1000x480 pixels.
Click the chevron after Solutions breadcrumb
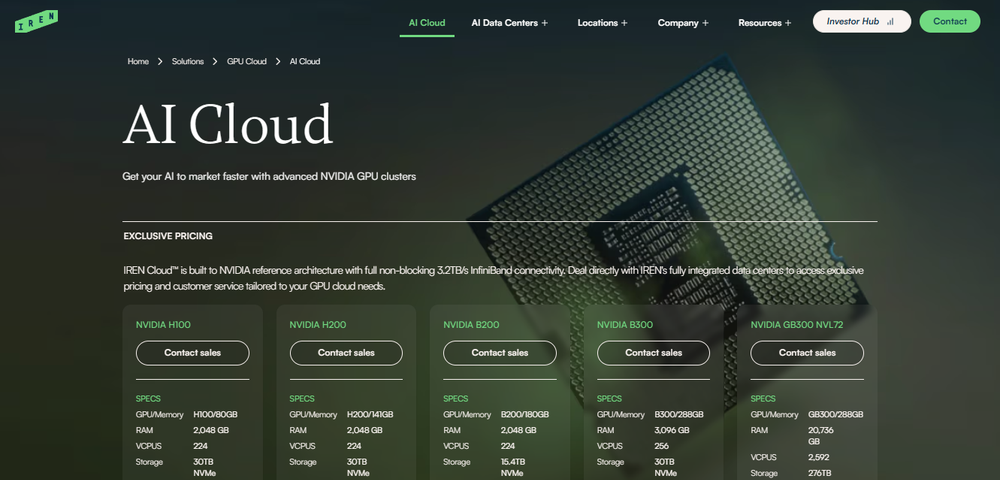(x=216, y=62)
